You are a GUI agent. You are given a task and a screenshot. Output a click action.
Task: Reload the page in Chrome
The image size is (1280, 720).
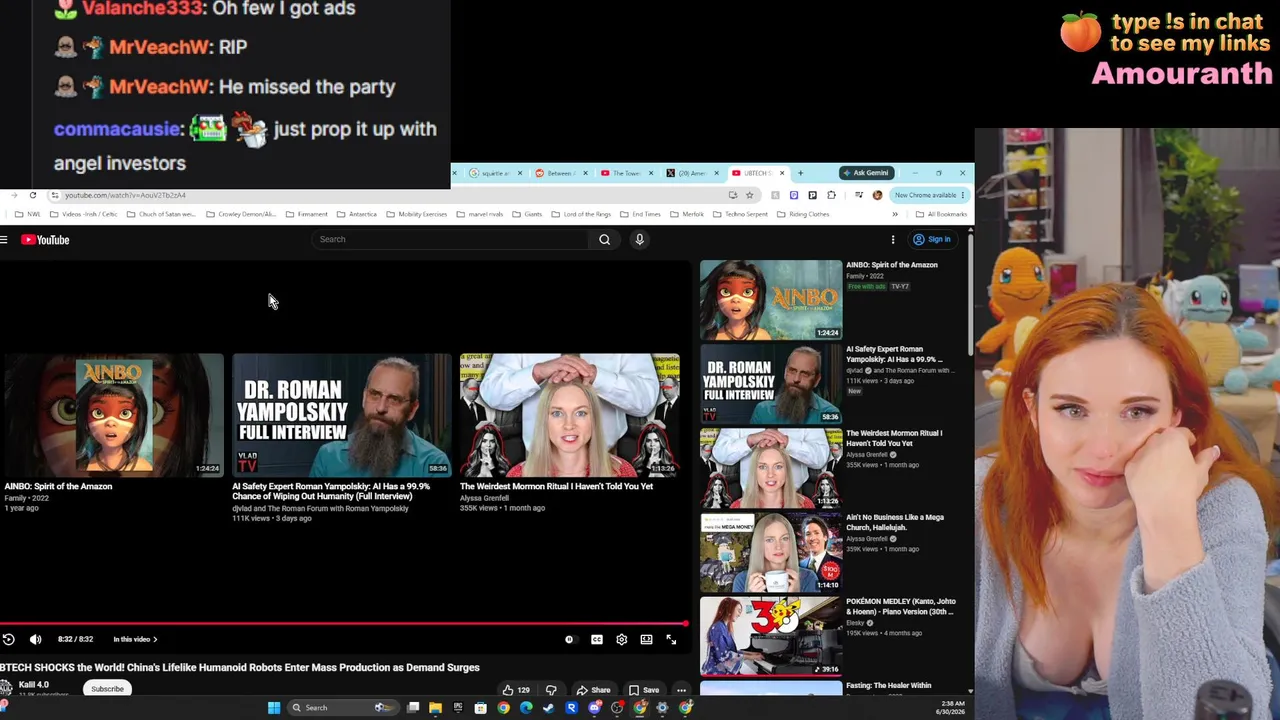[x=33, y=195]
